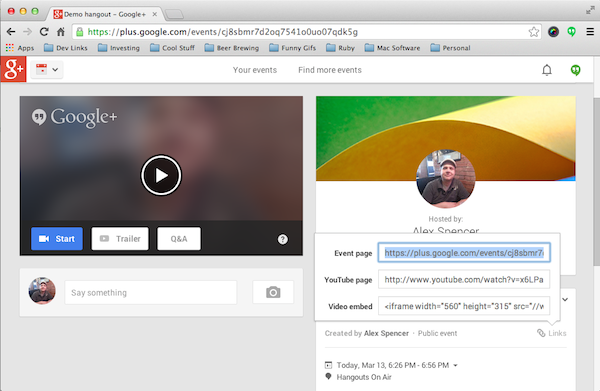Open the Dev Links bookmark folder
The width and height of the screenshot is (600, 391).
tap(65, 48)
